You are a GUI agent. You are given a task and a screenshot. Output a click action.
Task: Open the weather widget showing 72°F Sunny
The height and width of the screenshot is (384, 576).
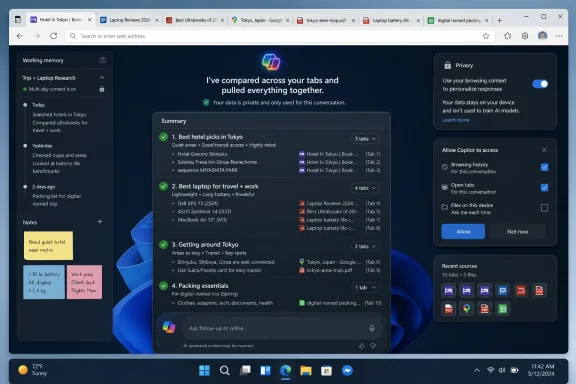tap(33, 370)
